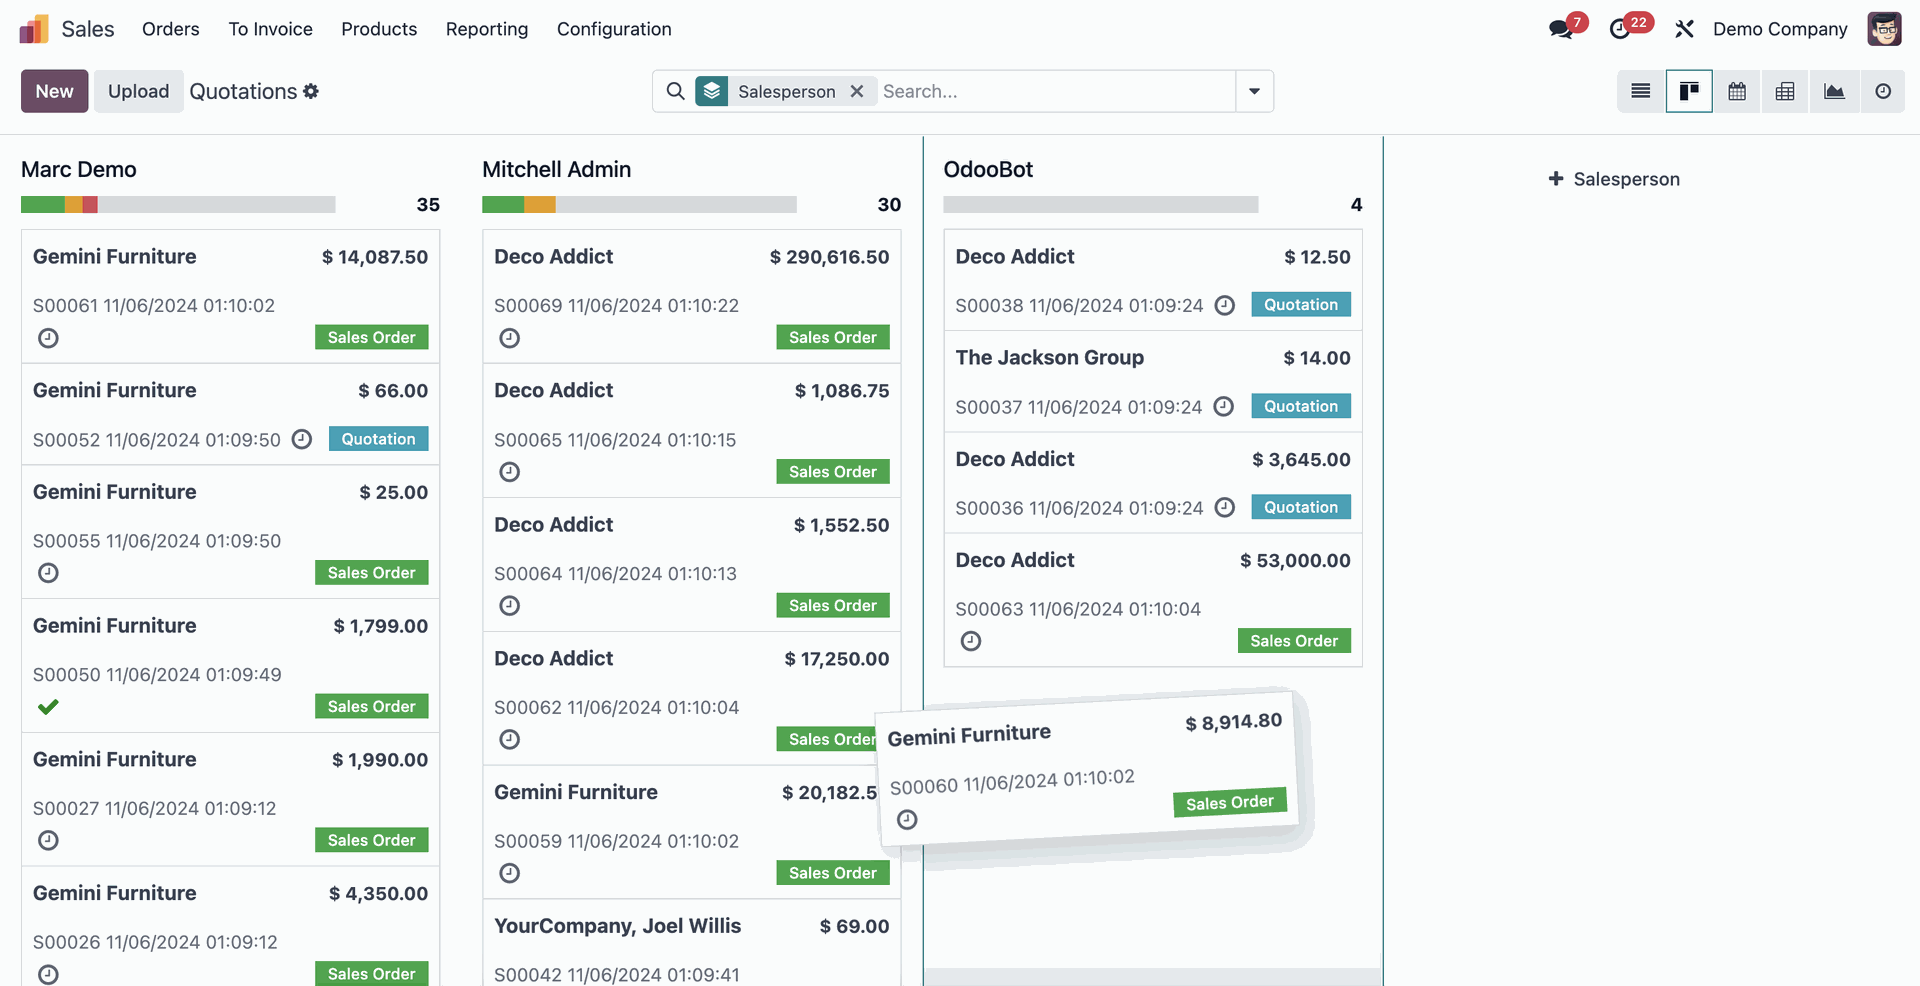
Task: Open the To Invoice menu
Action: [x=270, y=29]
